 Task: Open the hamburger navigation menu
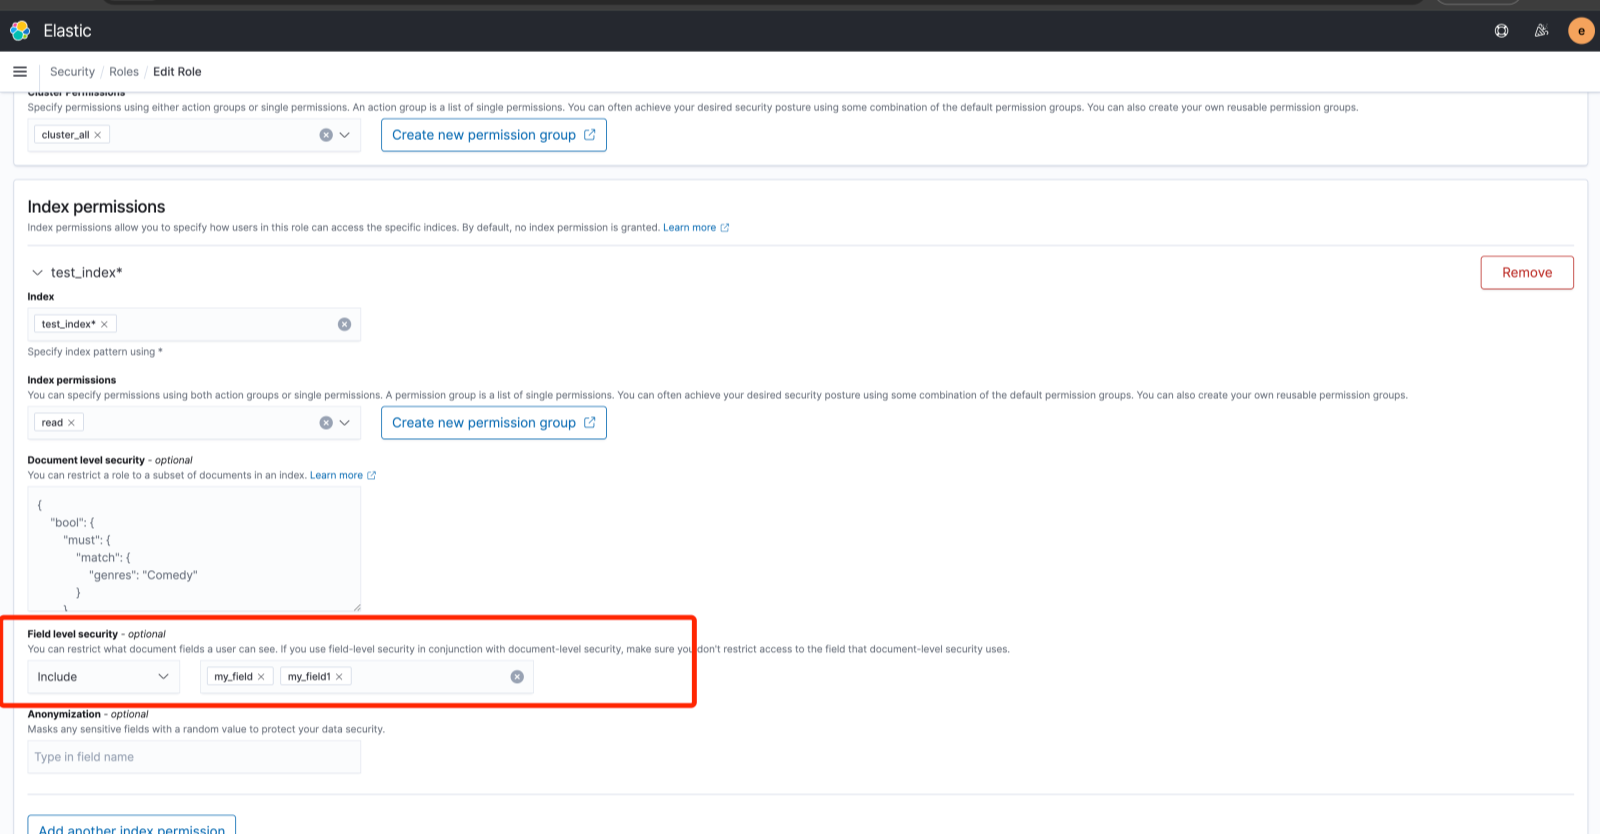point(20,72)
